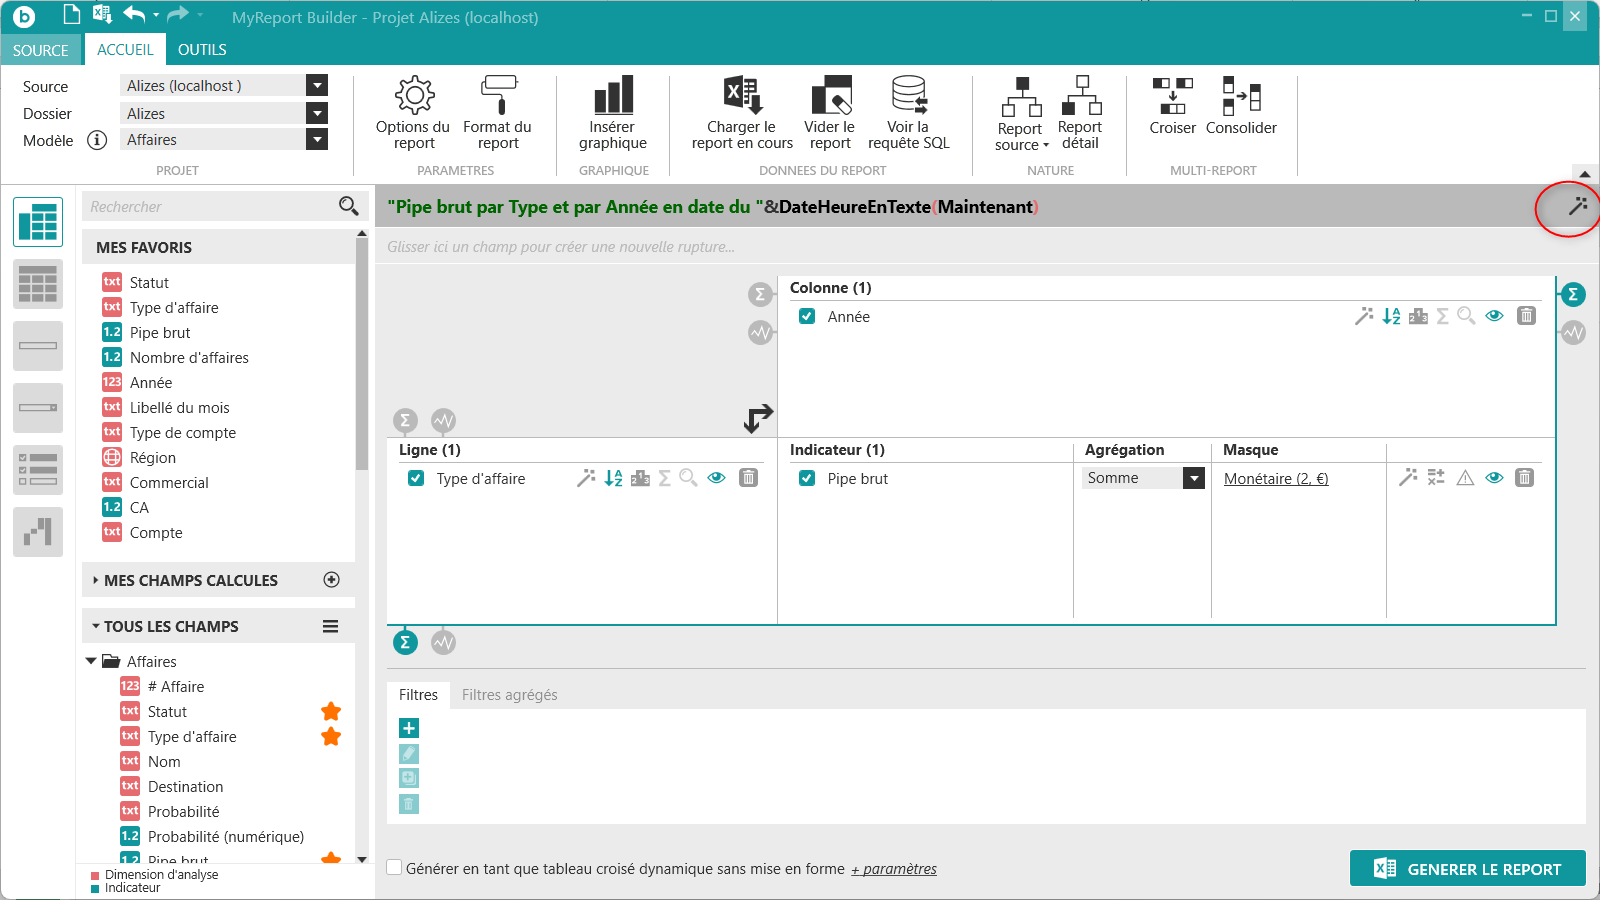Image resolution: width=1600 pixels, height=900 pixels.
Task: Switch to the OUTILS ribbon tab
Action: (x=202, y=50)
